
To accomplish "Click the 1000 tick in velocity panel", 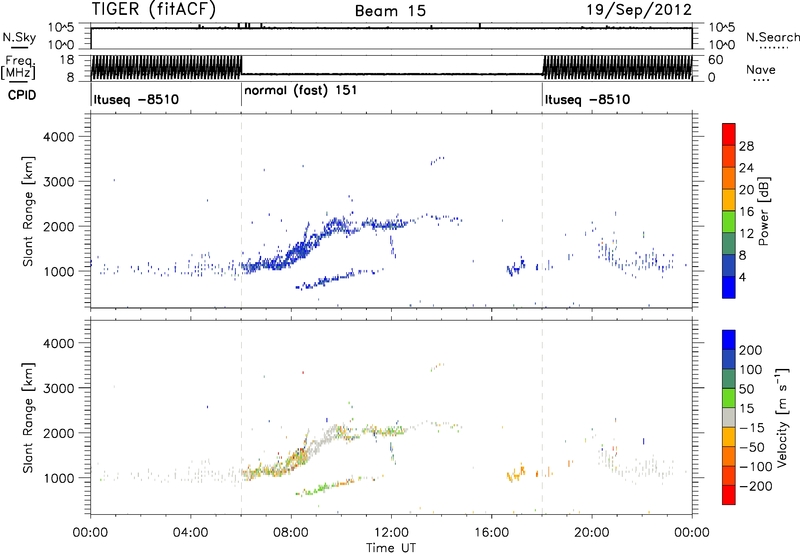I will (58, 478).
